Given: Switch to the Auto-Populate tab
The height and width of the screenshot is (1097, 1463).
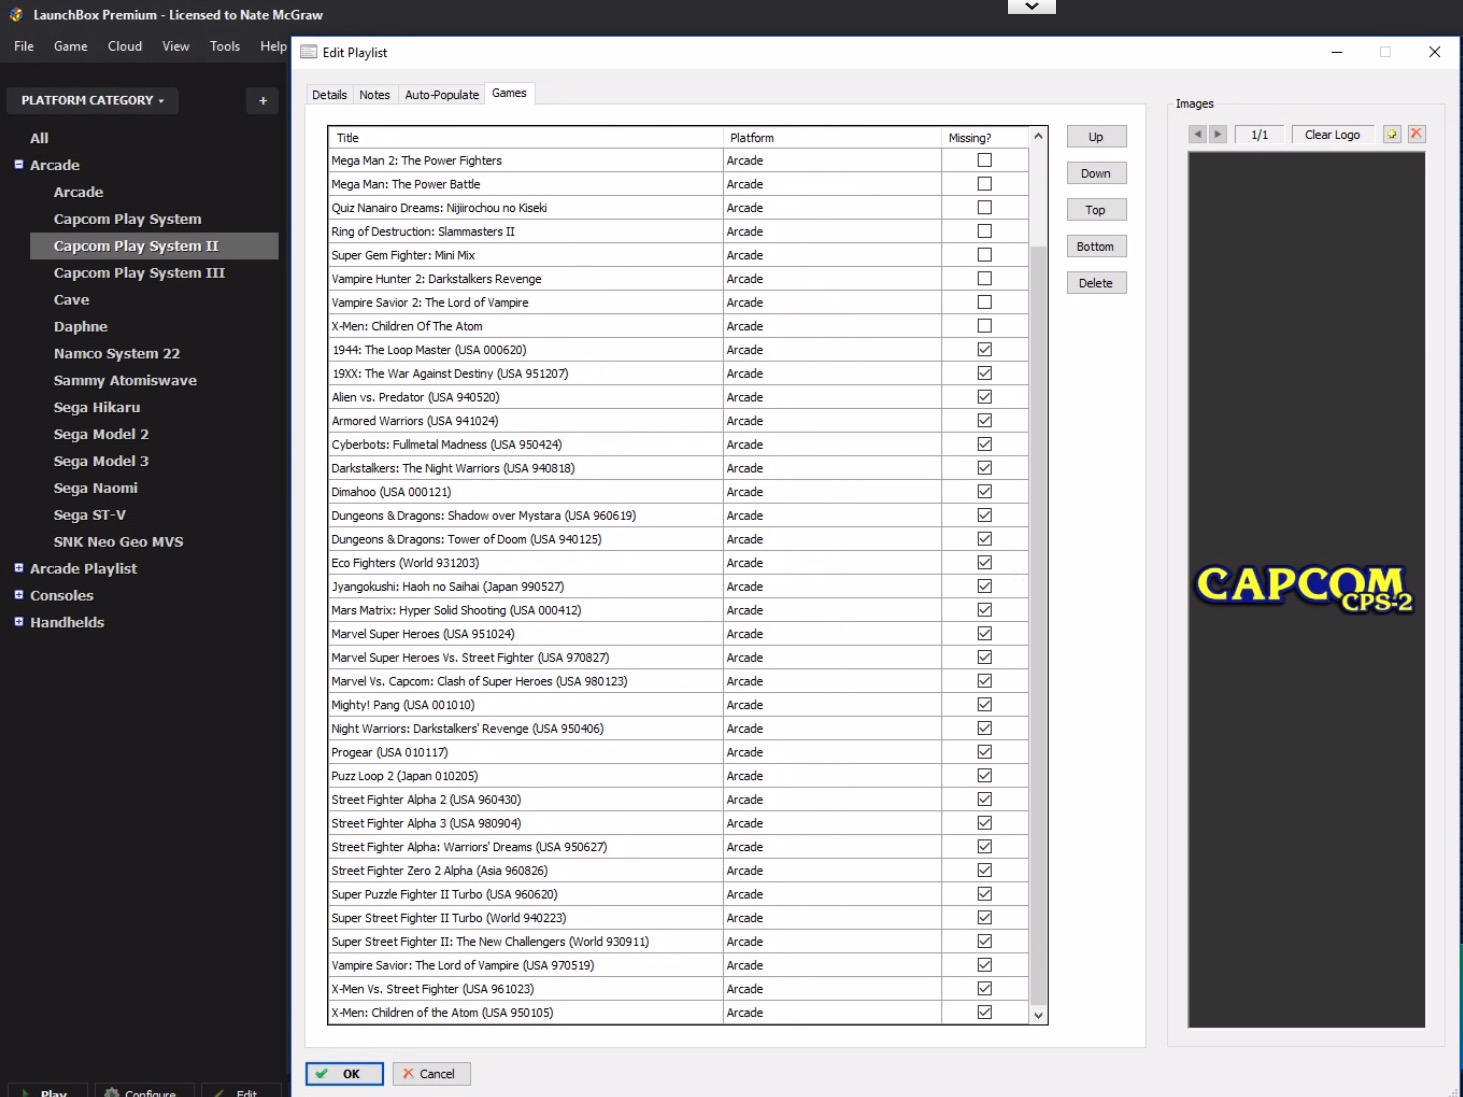Looking at the screenshot, I should point(442,95).
